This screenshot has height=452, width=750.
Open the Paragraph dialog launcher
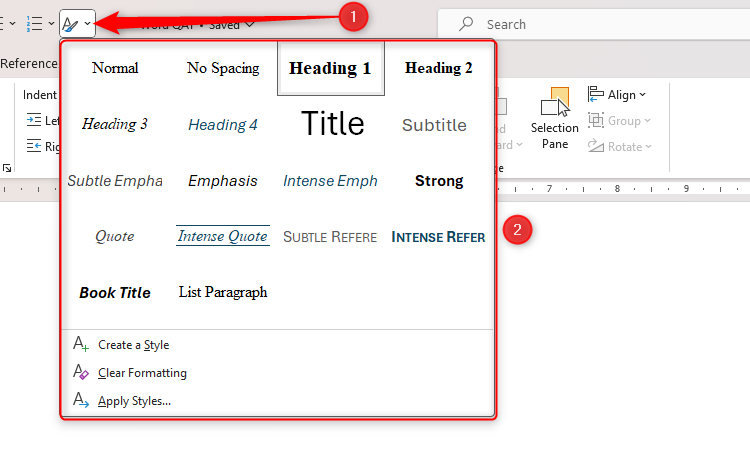[x=7, y=168]
